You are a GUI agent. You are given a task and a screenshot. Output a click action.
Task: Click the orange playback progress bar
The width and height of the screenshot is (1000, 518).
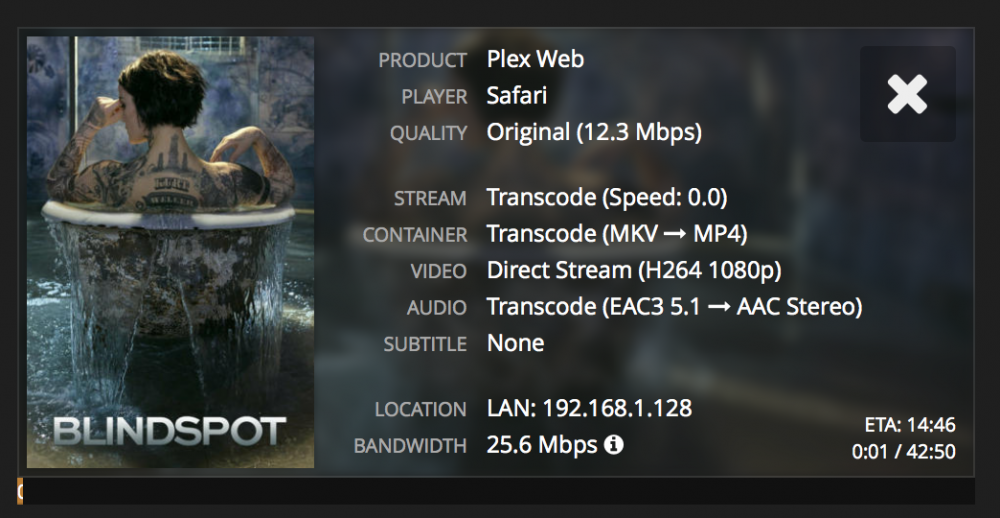click(x=20, y=491)
